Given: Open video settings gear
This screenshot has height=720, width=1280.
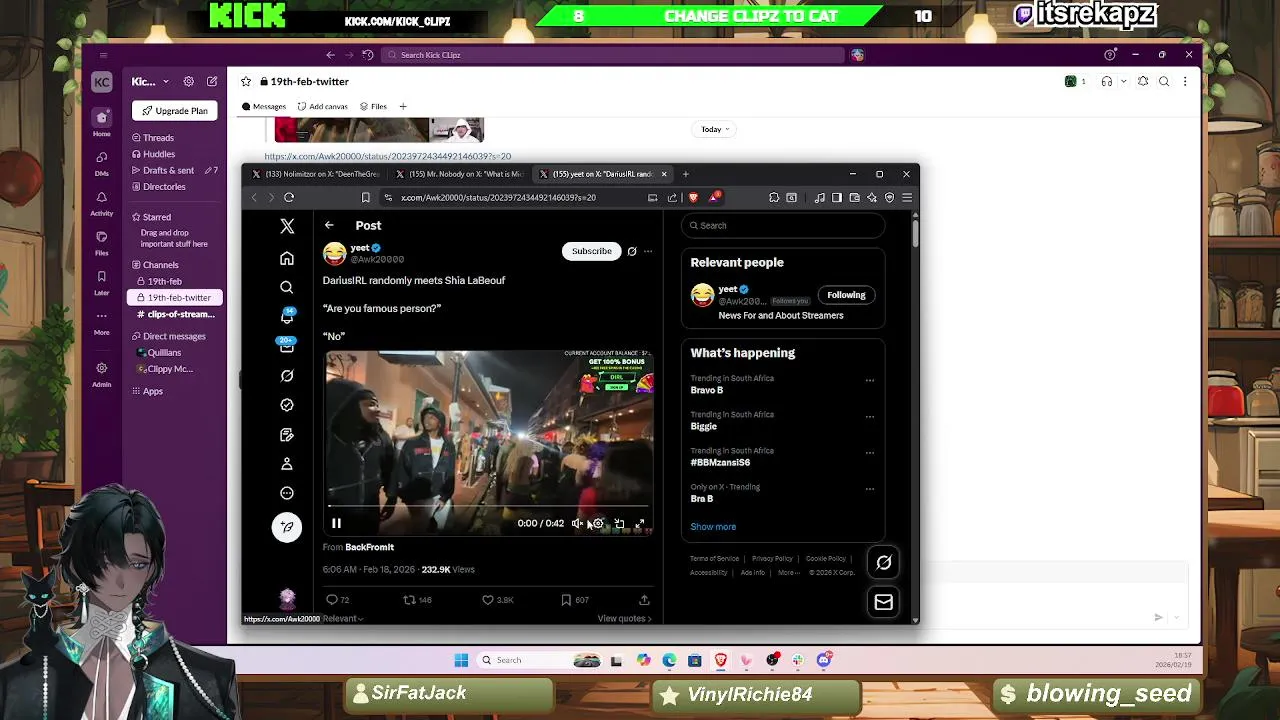Looking at the screenshot, I should point(598,523).
